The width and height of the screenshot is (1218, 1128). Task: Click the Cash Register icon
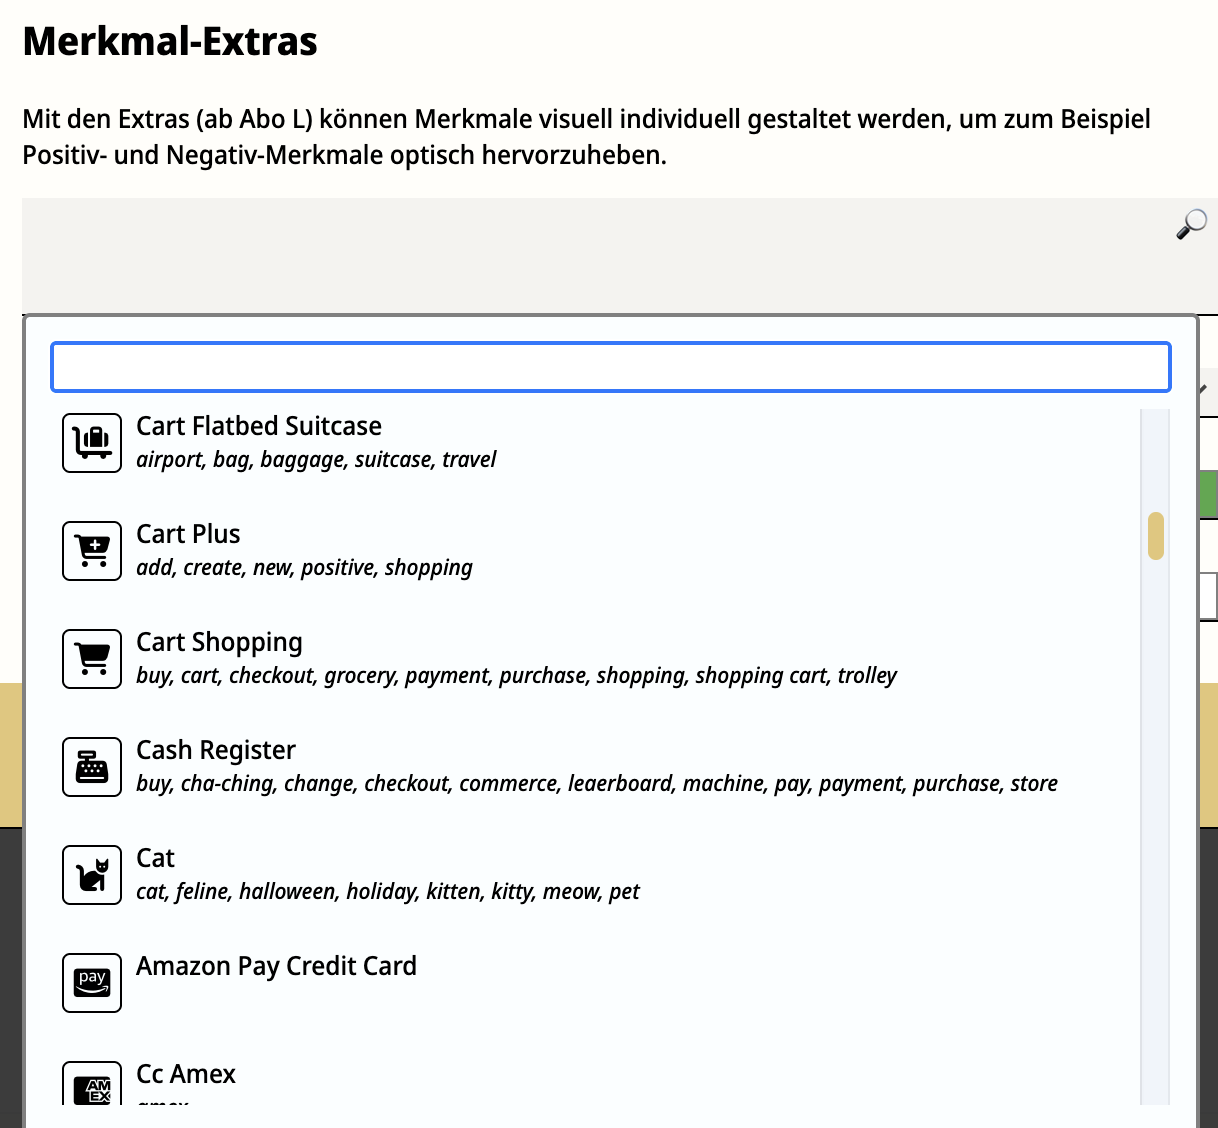(x=92, y=767)
